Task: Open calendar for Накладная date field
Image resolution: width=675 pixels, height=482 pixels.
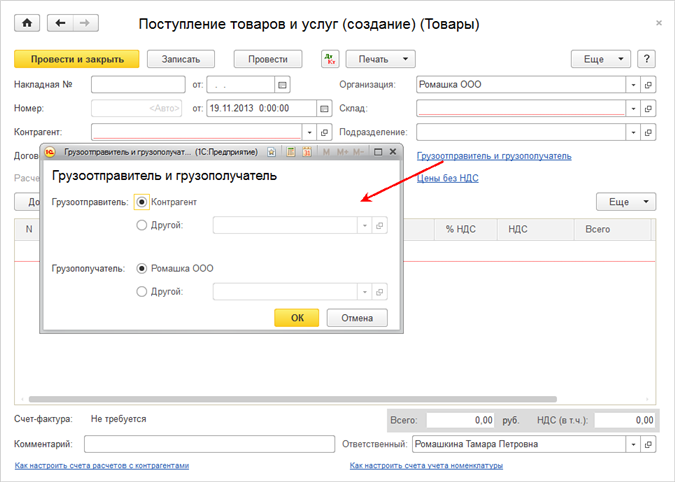Action: click(282, 85)
